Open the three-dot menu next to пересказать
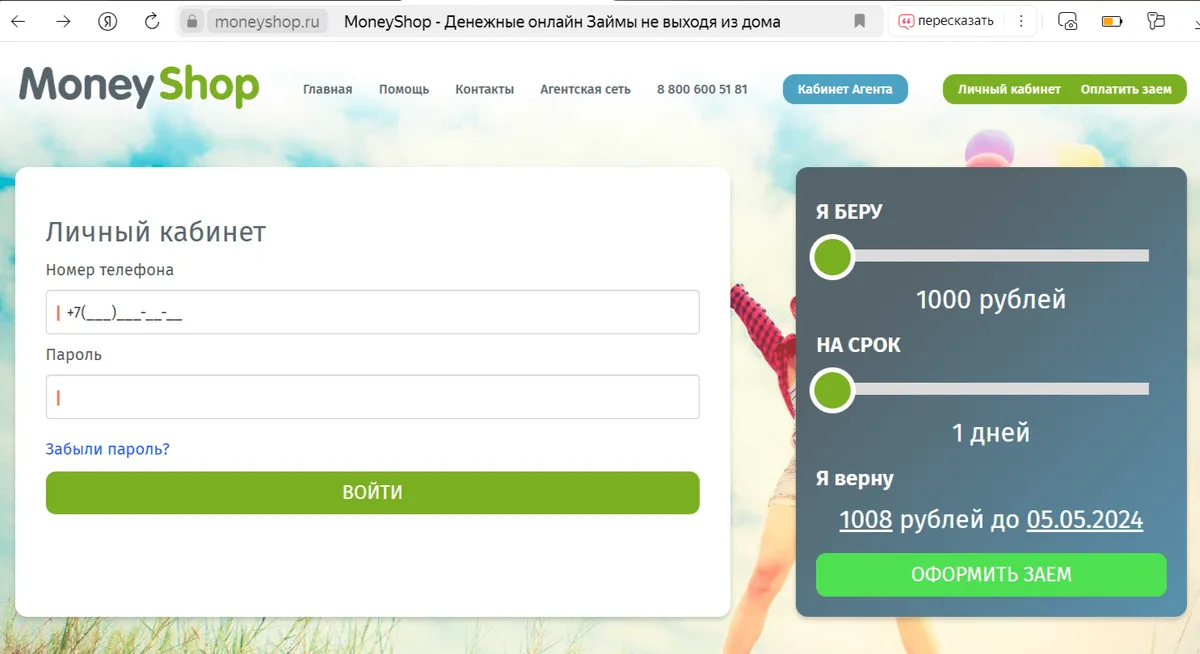Image resolution: width=1200 pixels, height=654 pixels. coord(1020,21)
